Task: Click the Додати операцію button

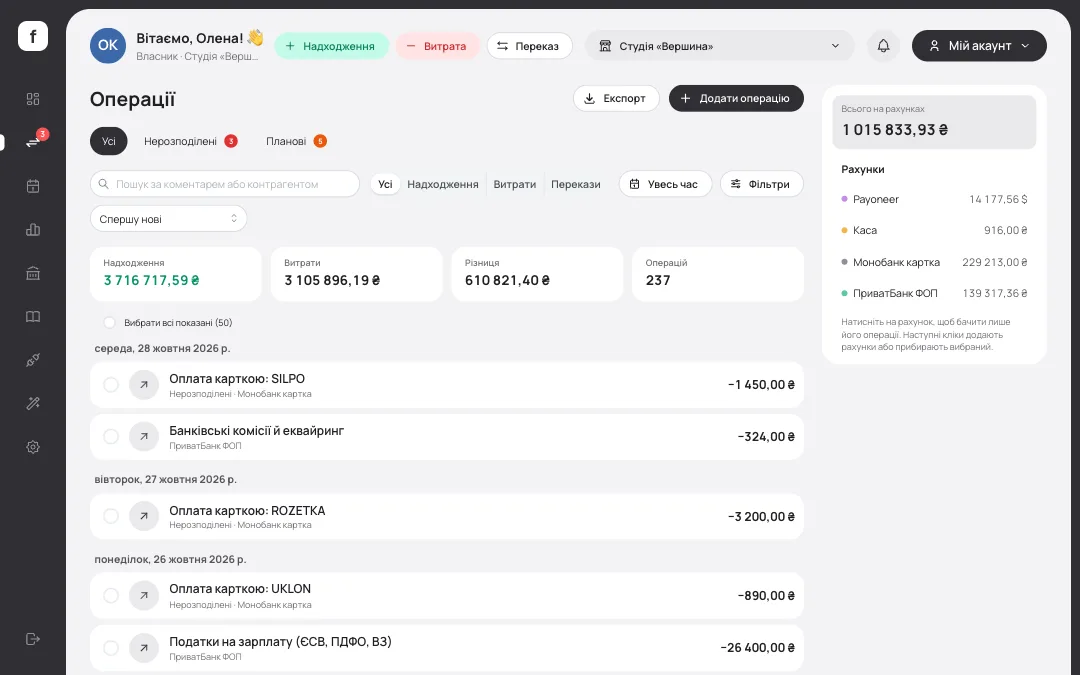Action: click(x=736, y=98)
